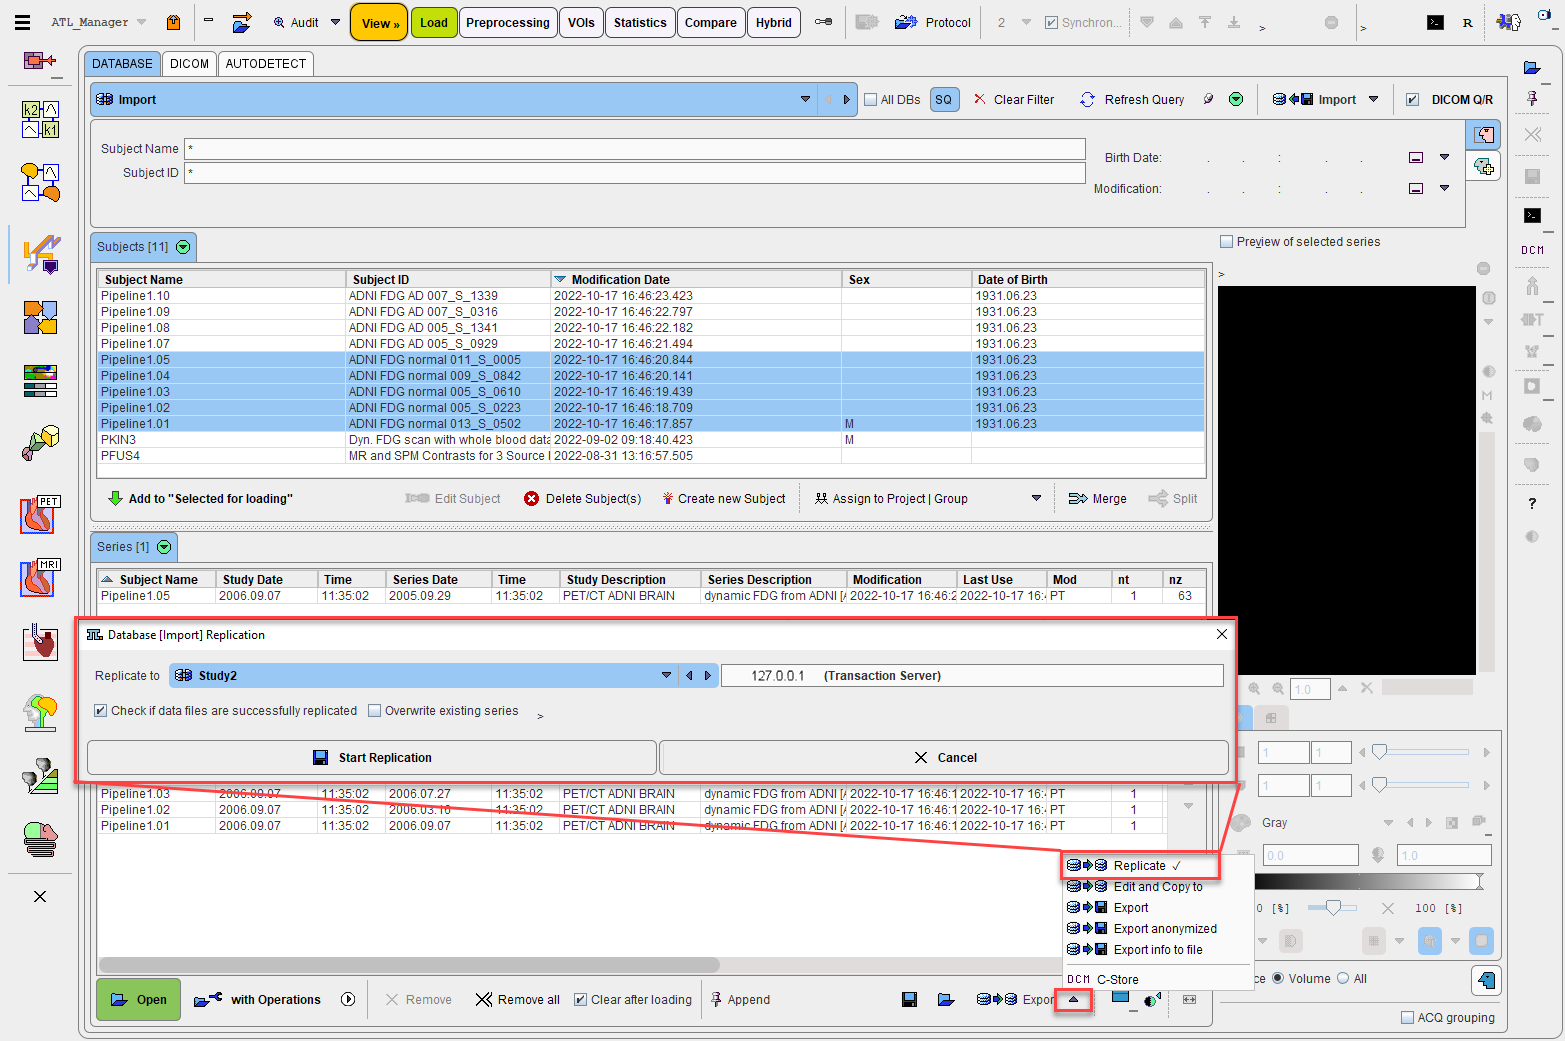1565x1041 pixels.
Task: Expand the Series [1] options arrow
Action: [164, 547]
